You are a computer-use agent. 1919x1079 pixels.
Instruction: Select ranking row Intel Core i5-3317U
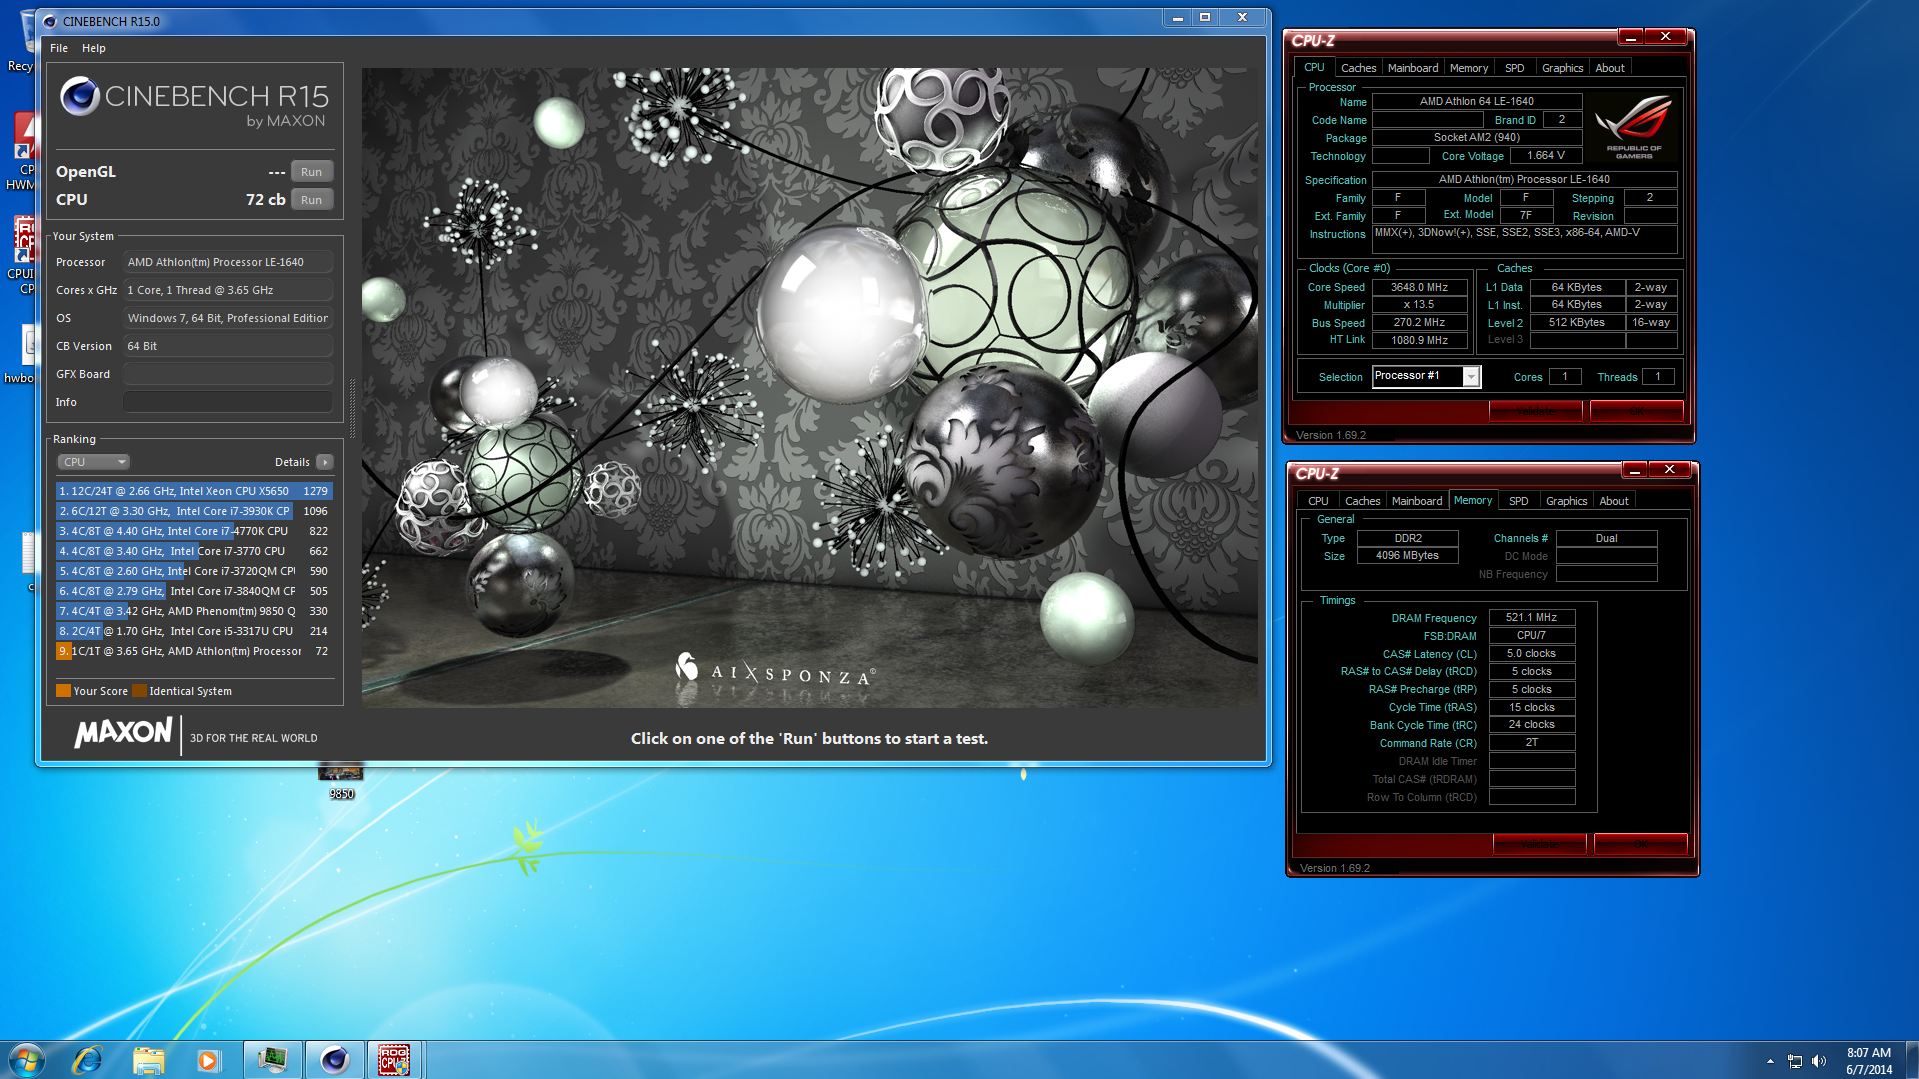(x=194, y=631)
